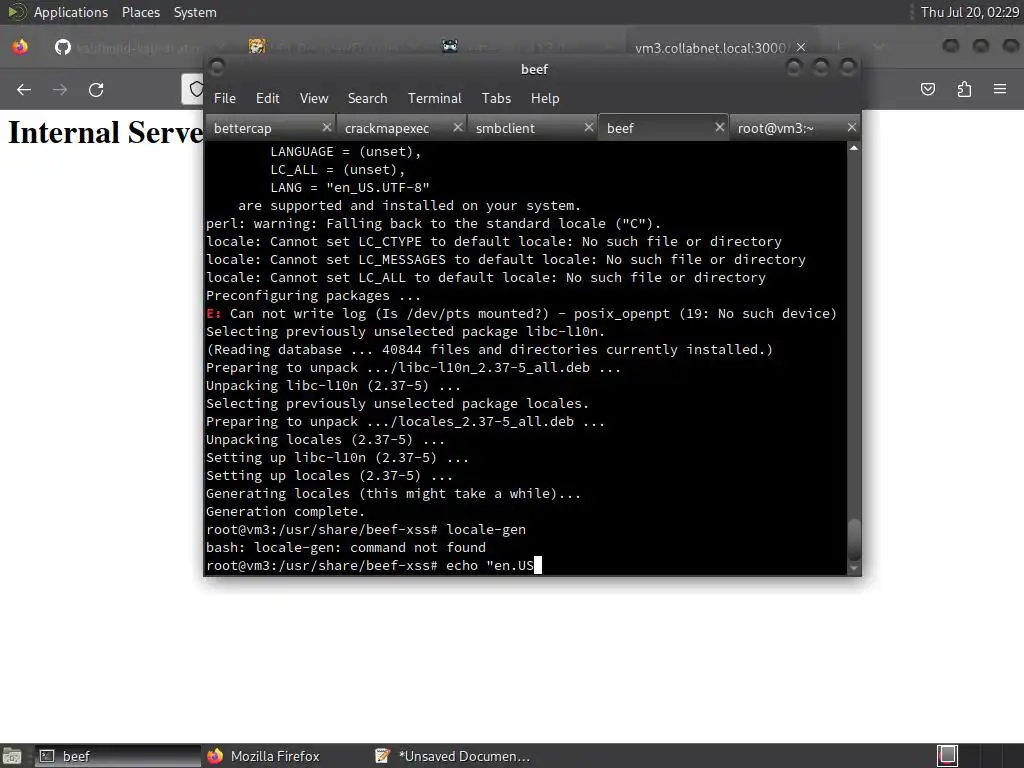This screenshot has width=1024, height=768.
Task: Click the beef taskbar button
Action: (x=118, y=756)
